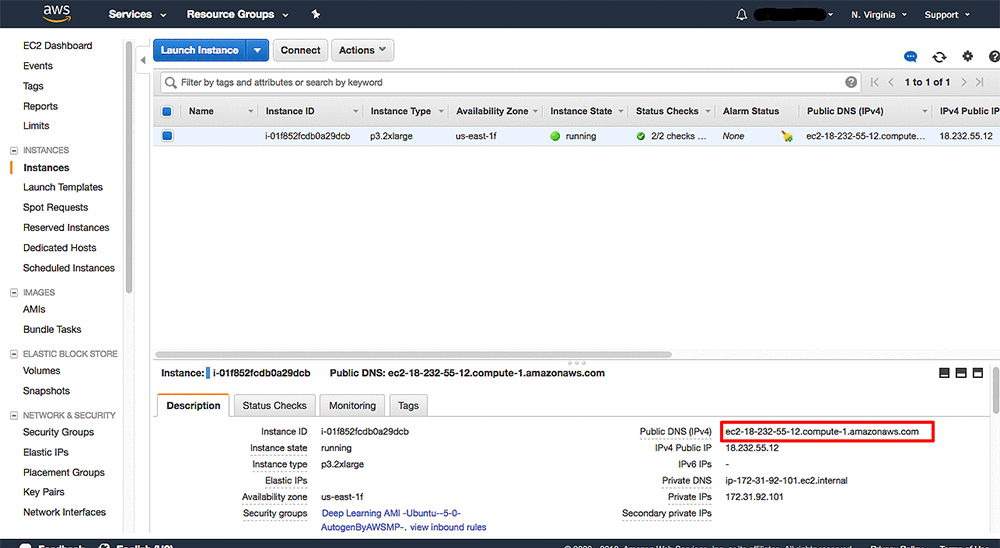Open the pin shortcuts icon in top bar
The width and height of the screenshot is (1000, 548).
[x=316, y=14]
